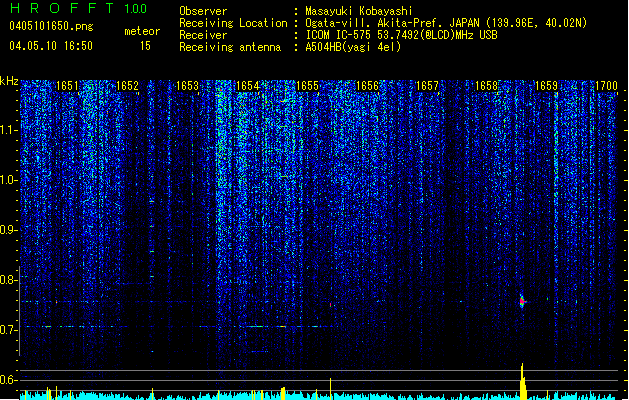Click the meteor count value 15
The width and height of the screenshot is (629, 400).
point(145,46)
